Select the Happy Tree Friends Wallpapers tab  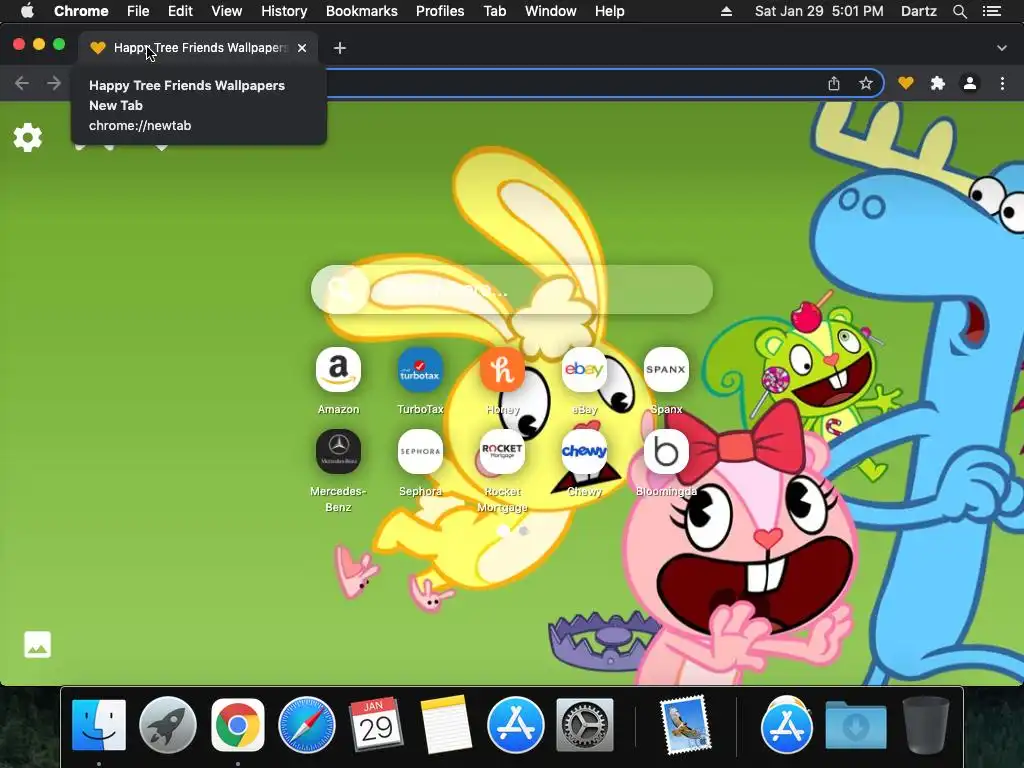[199, 48]
